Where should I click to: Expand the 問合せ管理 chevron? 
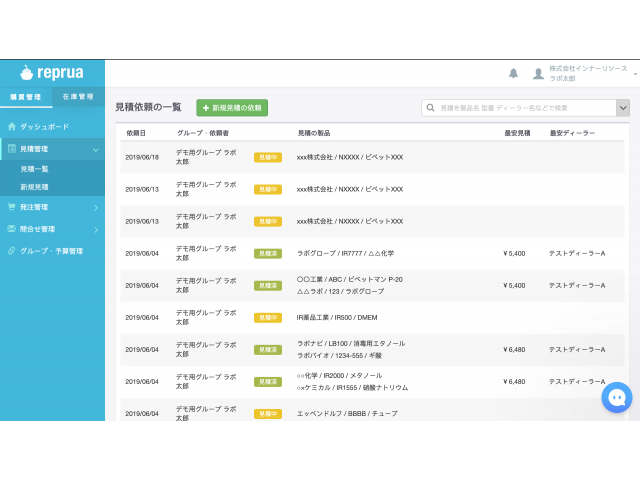[95, 229]
